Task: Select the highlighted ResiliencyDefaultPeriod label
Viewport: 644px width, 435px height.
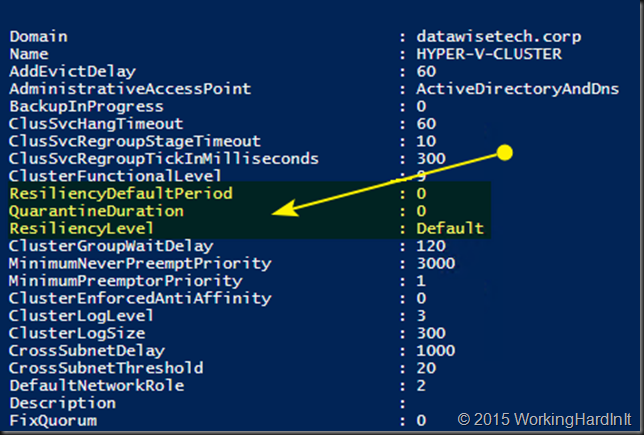Action: pyautogui.click(x=121, y=193)
